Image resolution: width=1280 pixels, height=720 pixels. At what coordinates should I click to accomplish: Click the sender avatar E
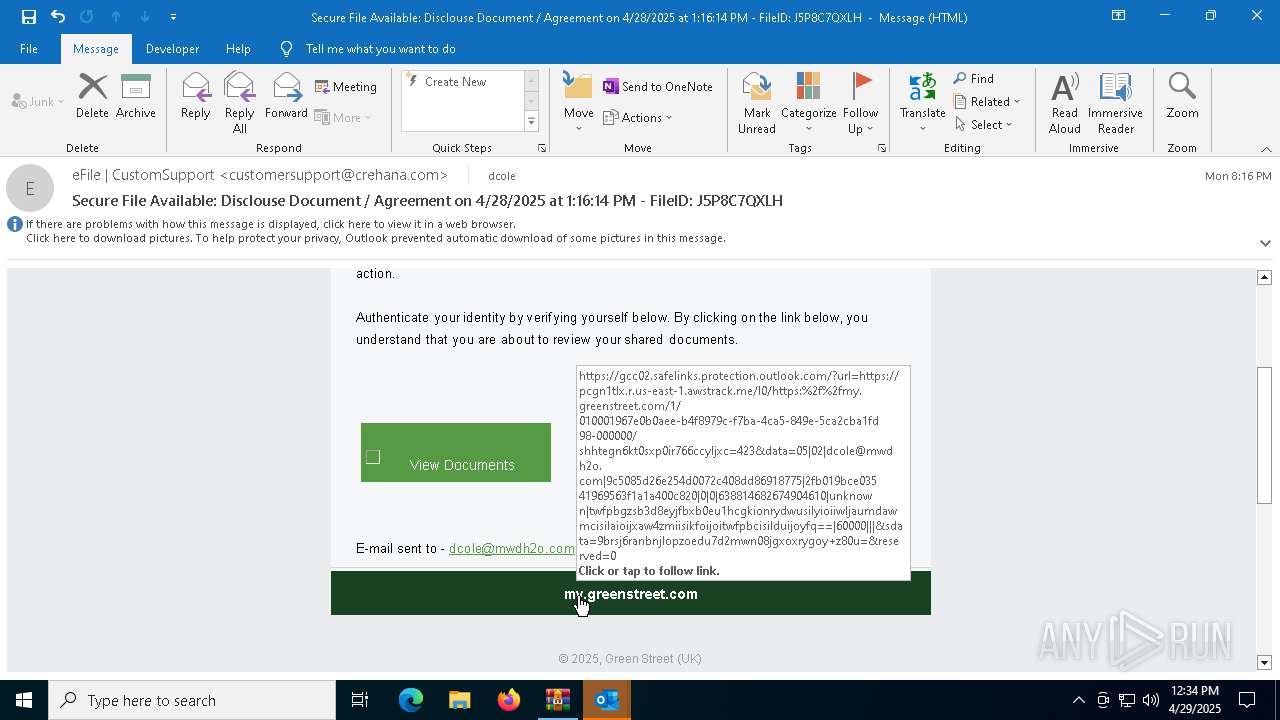30,188
